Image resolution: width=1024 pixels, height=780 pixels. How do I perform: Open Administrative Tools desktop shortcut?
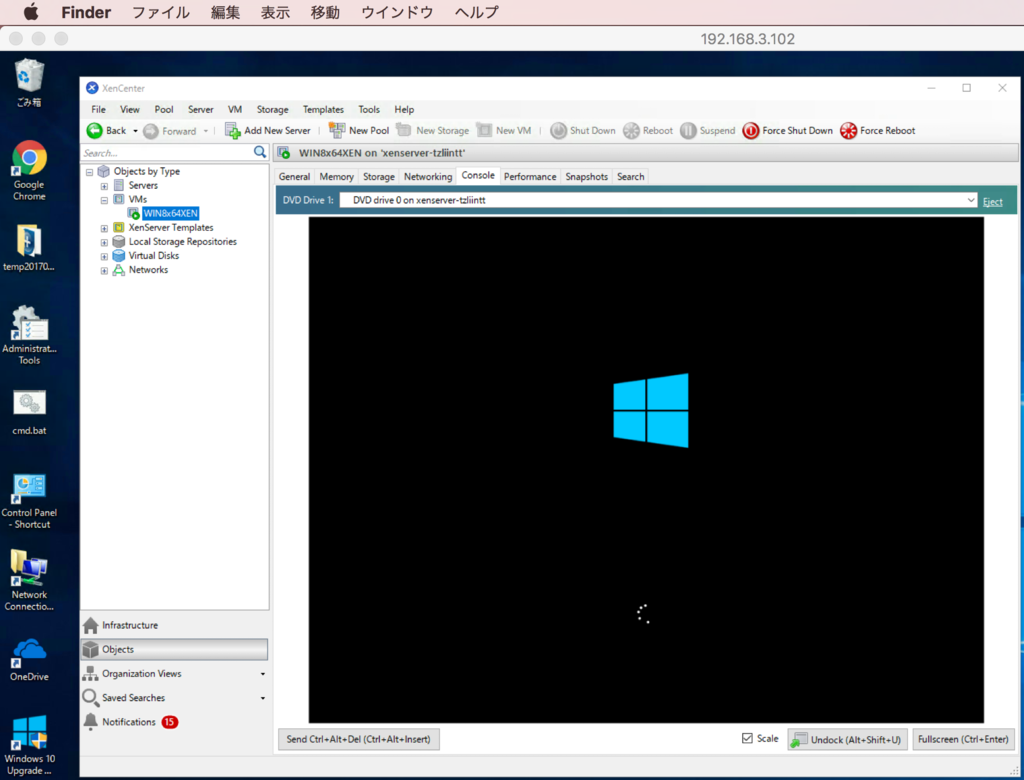(x=29, y=336)
